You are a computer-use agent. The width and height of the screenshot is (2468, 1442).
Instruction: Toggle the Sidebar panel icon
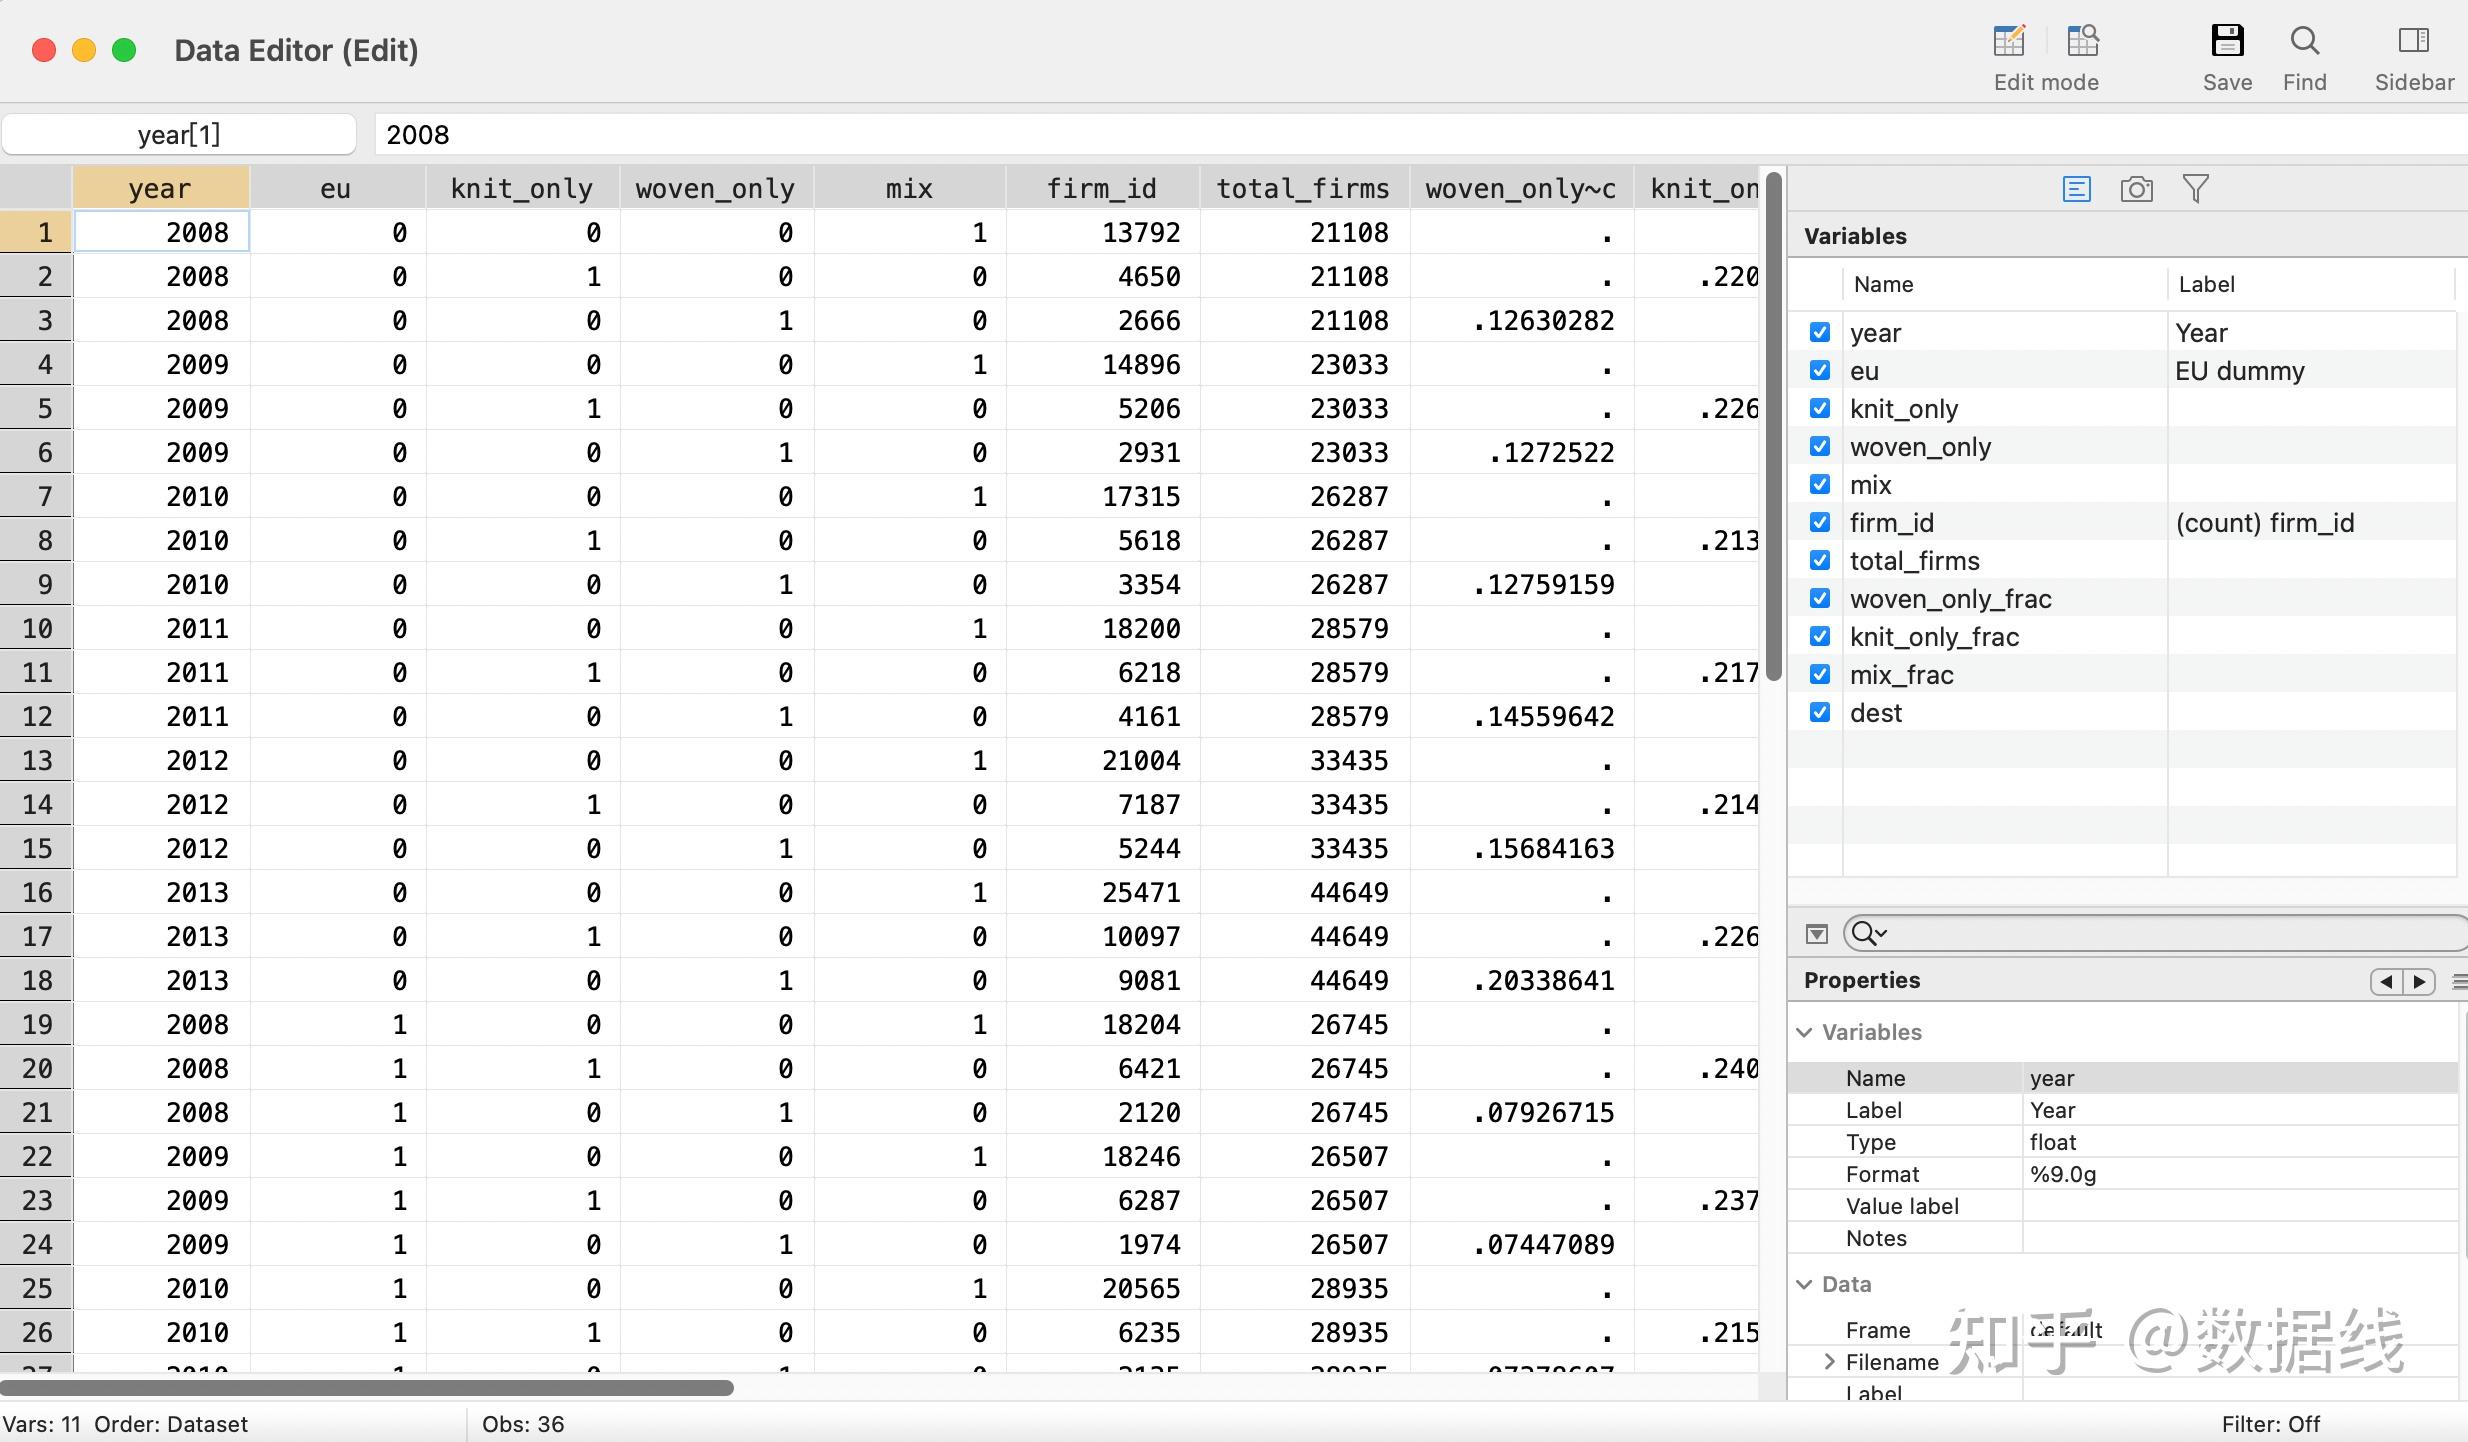coord(2413,41)
